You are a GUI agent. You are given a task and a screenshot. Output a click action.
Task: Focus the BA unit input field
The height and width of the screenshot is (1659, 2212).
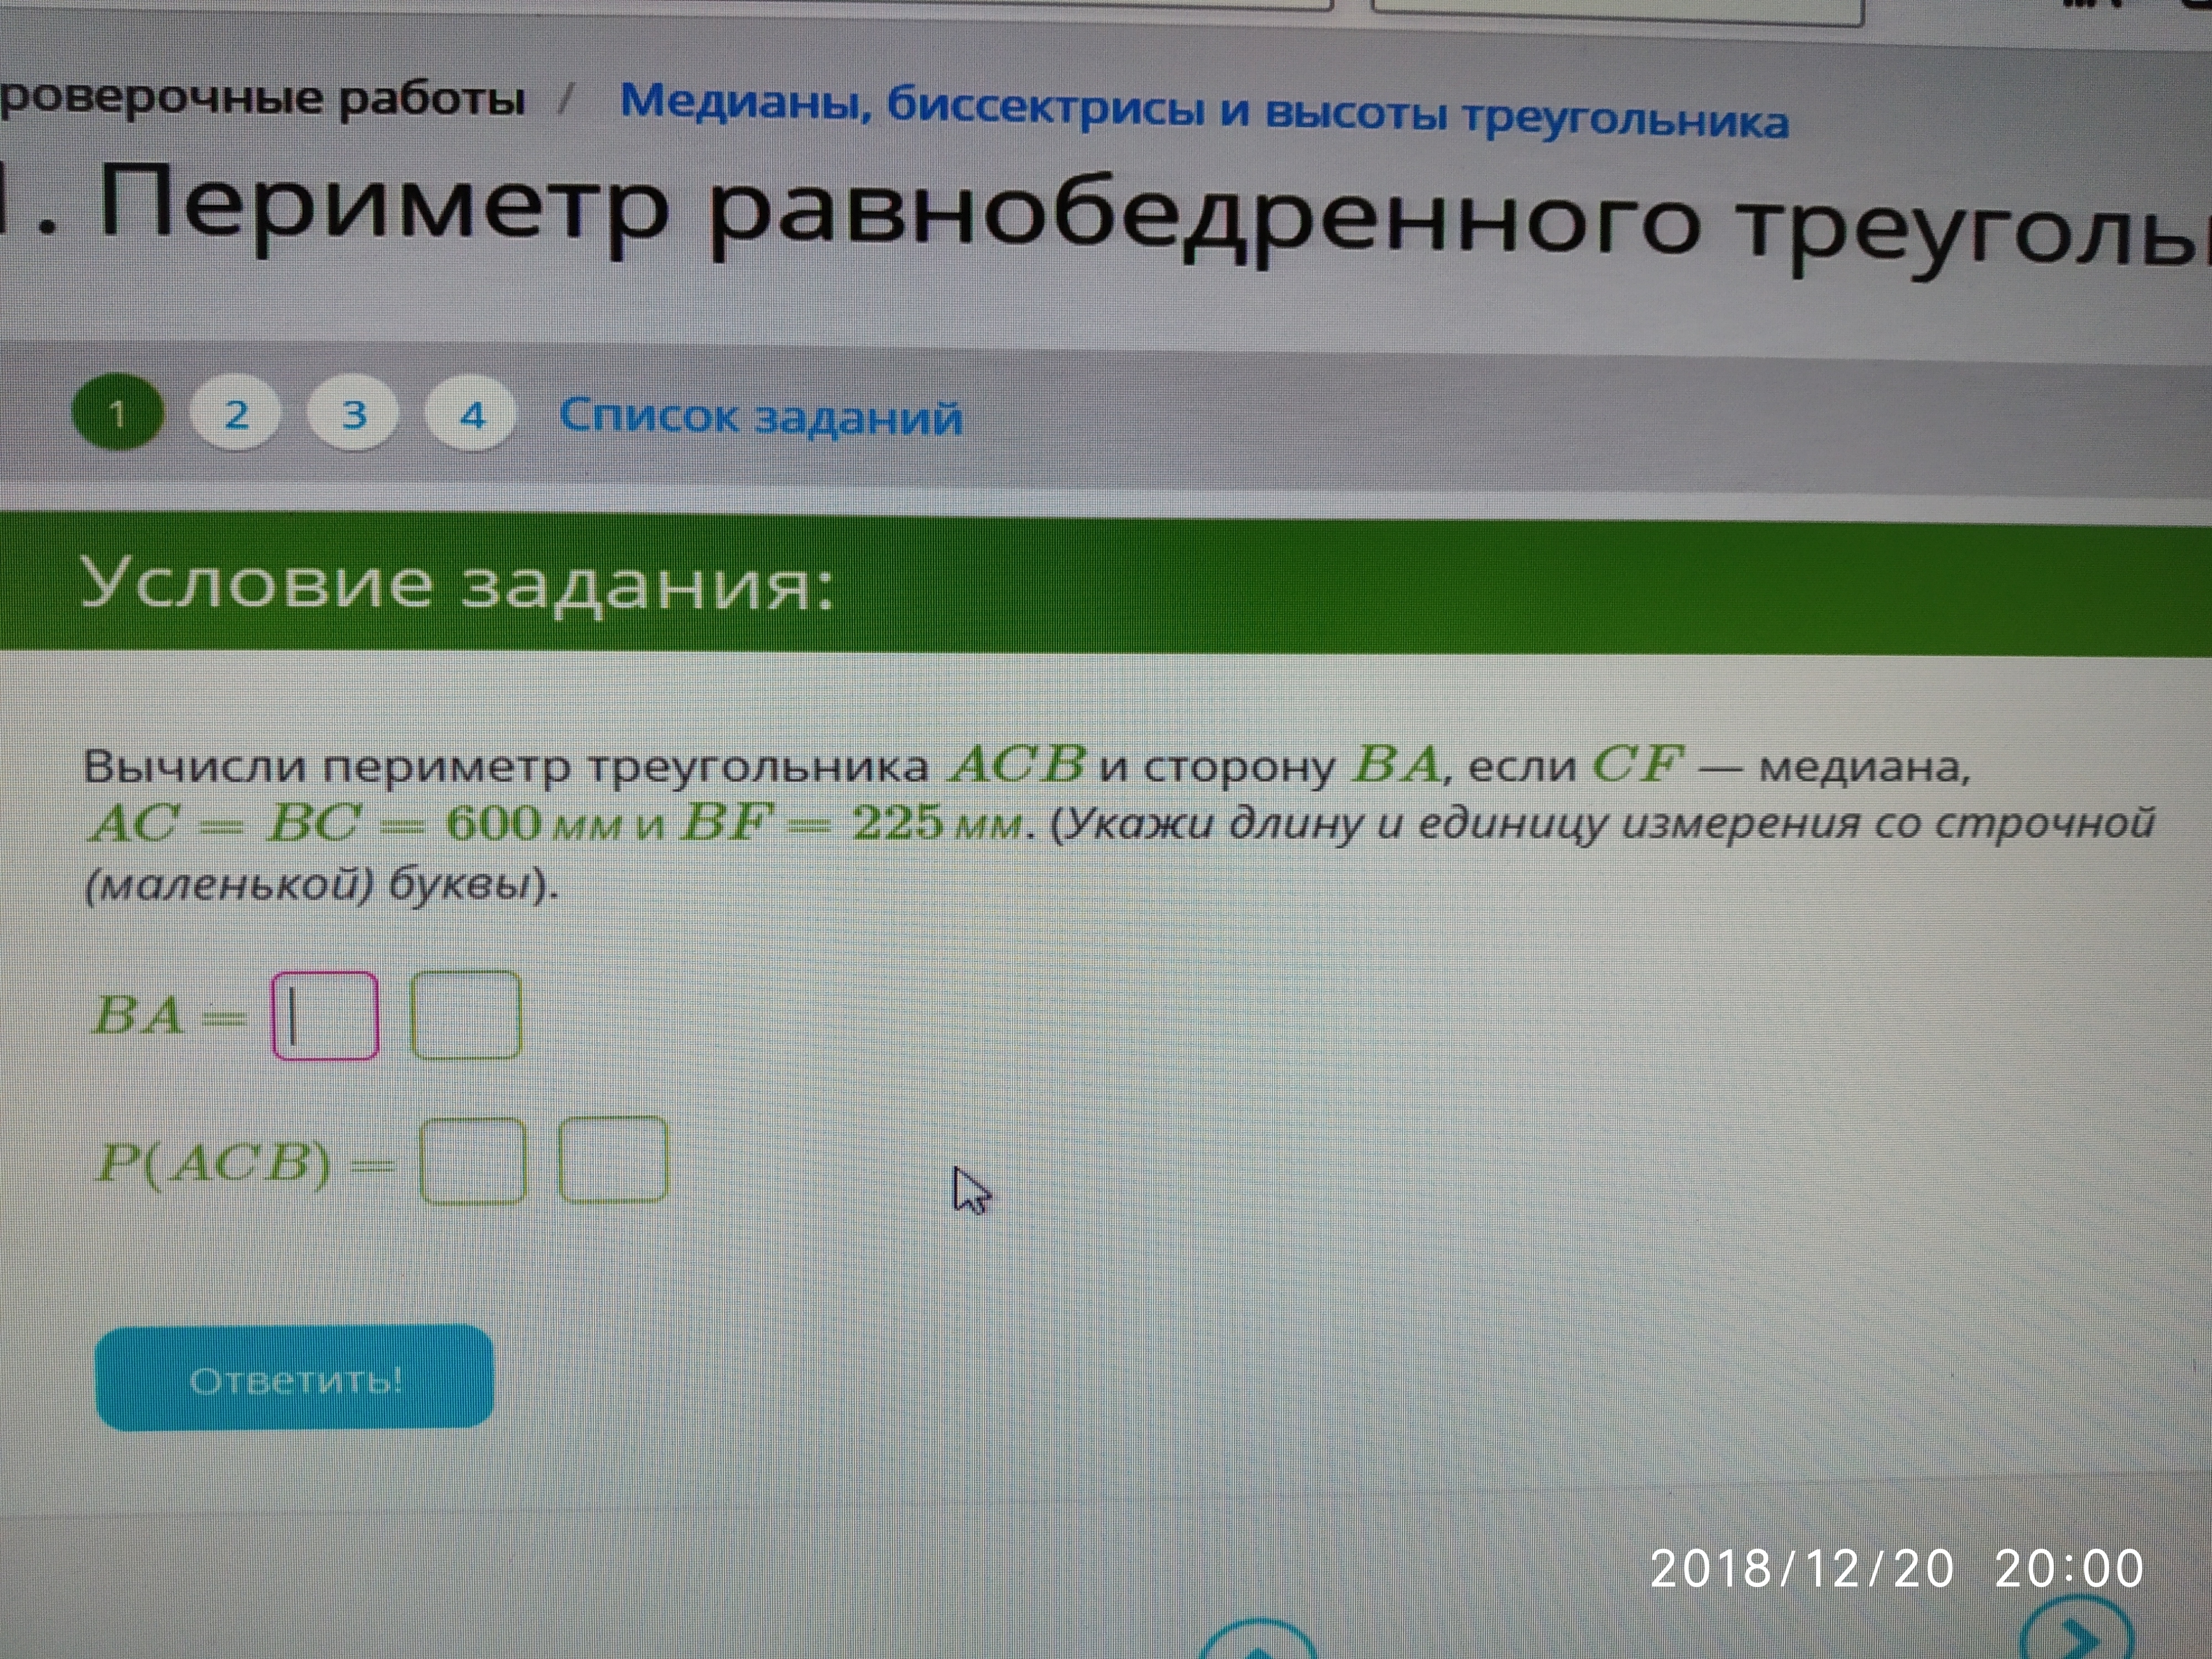tap(466, 1015)
